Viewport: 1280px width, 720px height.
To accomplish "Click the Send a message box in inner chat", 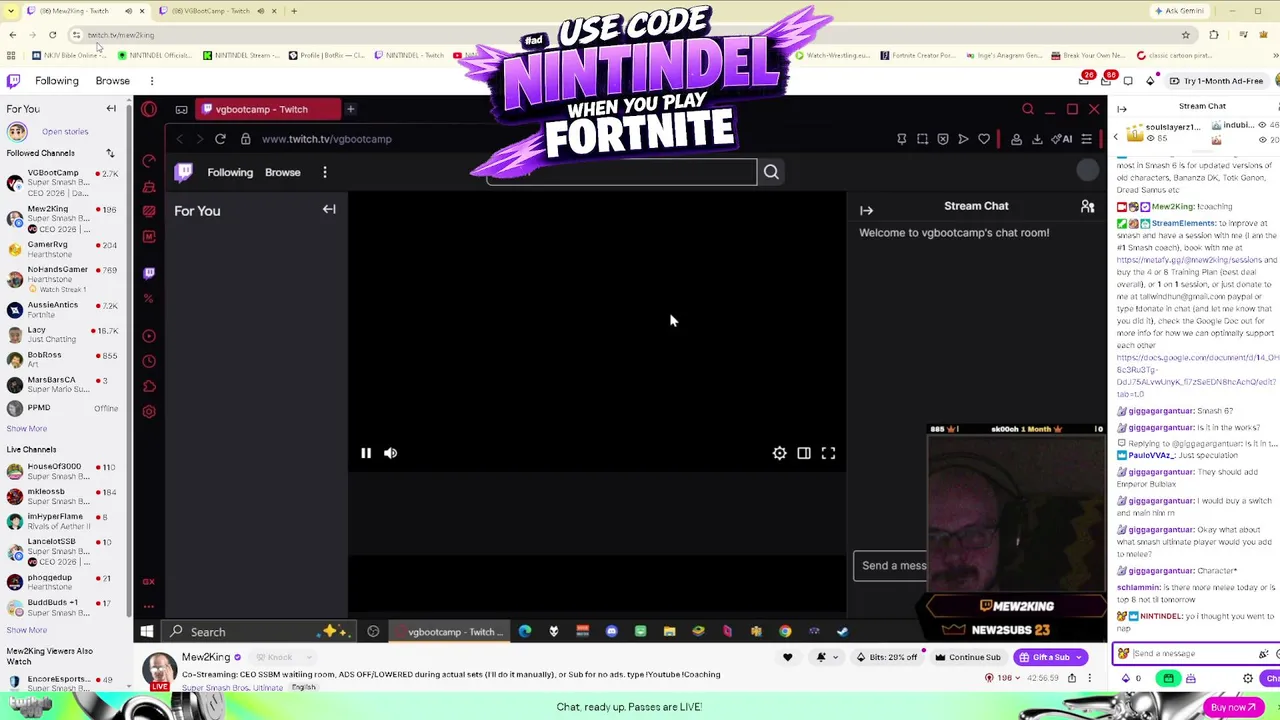I will (891, 565).
